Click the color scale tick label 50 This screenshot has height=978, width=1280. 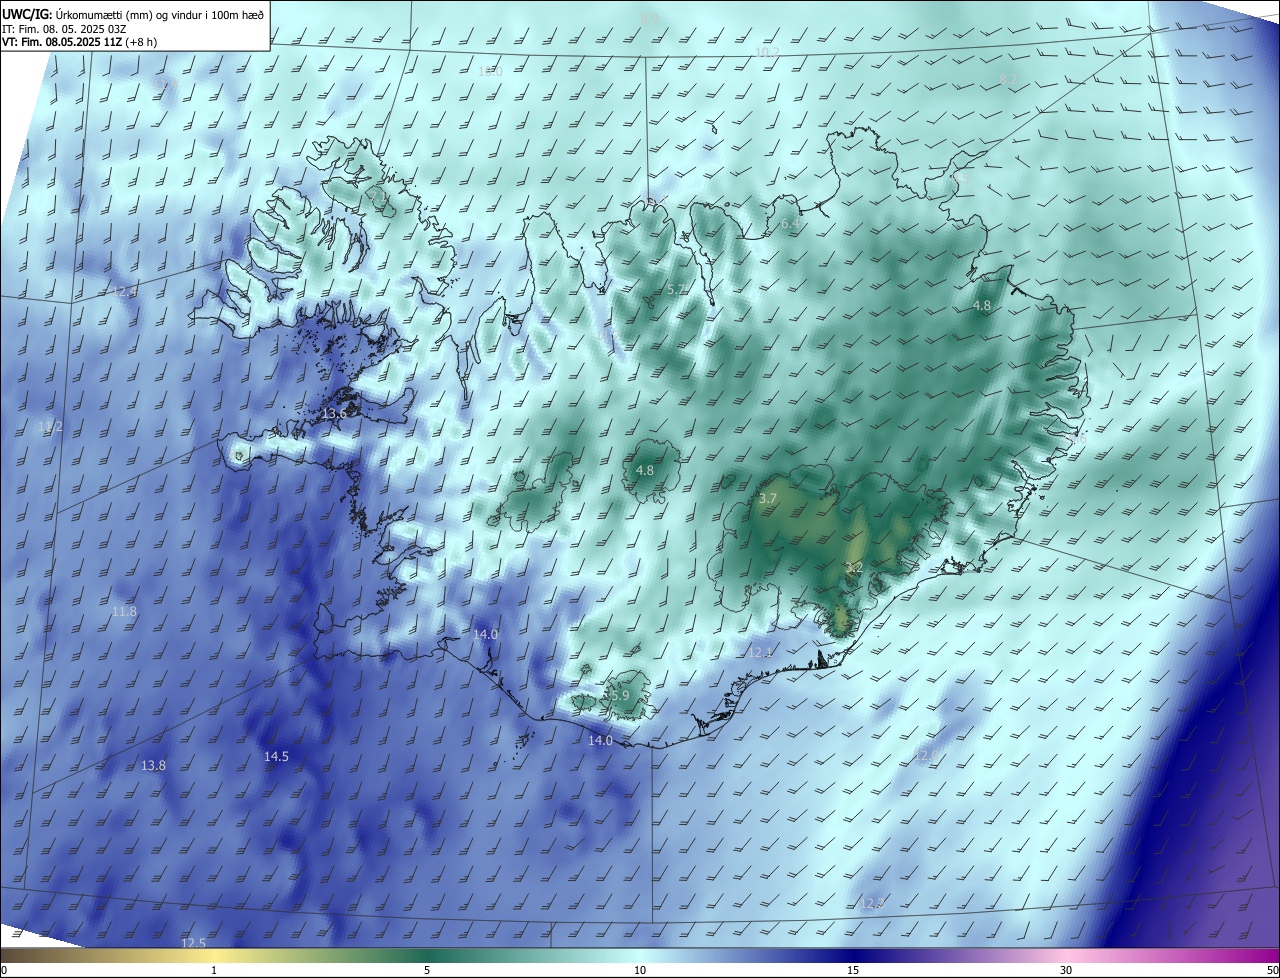(x=1272, y=970)
